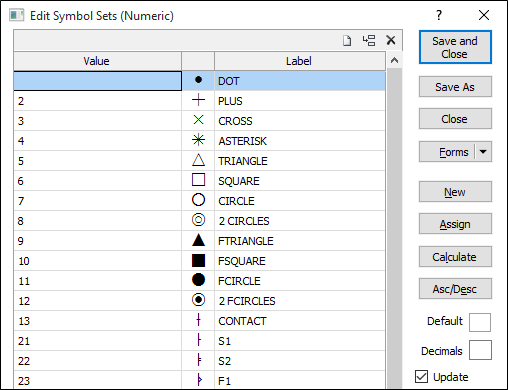508x390 pixels.
Task: Click the Assign button
Action: [x=455, y=224]
